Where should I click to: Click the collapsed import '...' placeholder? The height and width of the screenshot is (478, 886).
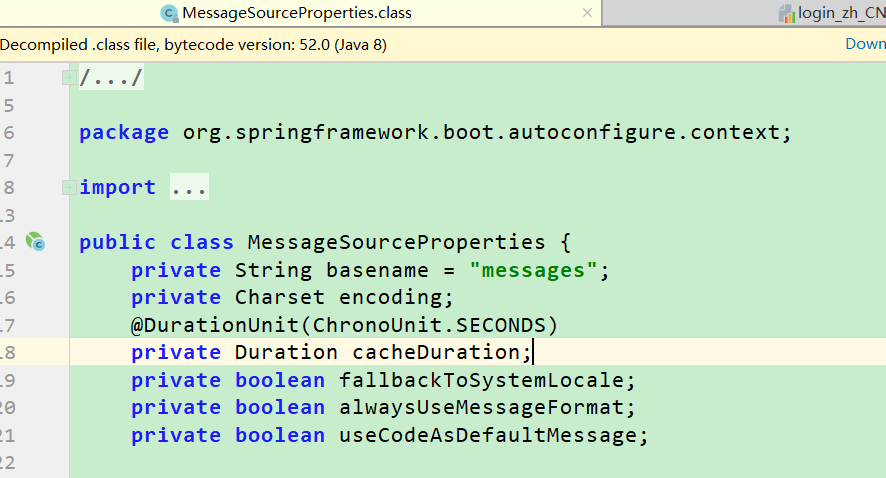pos(189,187)
